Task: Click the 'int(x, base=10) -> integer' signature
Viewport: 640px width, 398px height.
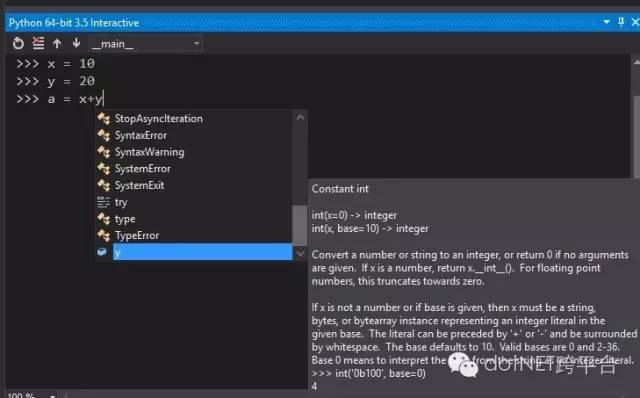Action: click(370, 229)
